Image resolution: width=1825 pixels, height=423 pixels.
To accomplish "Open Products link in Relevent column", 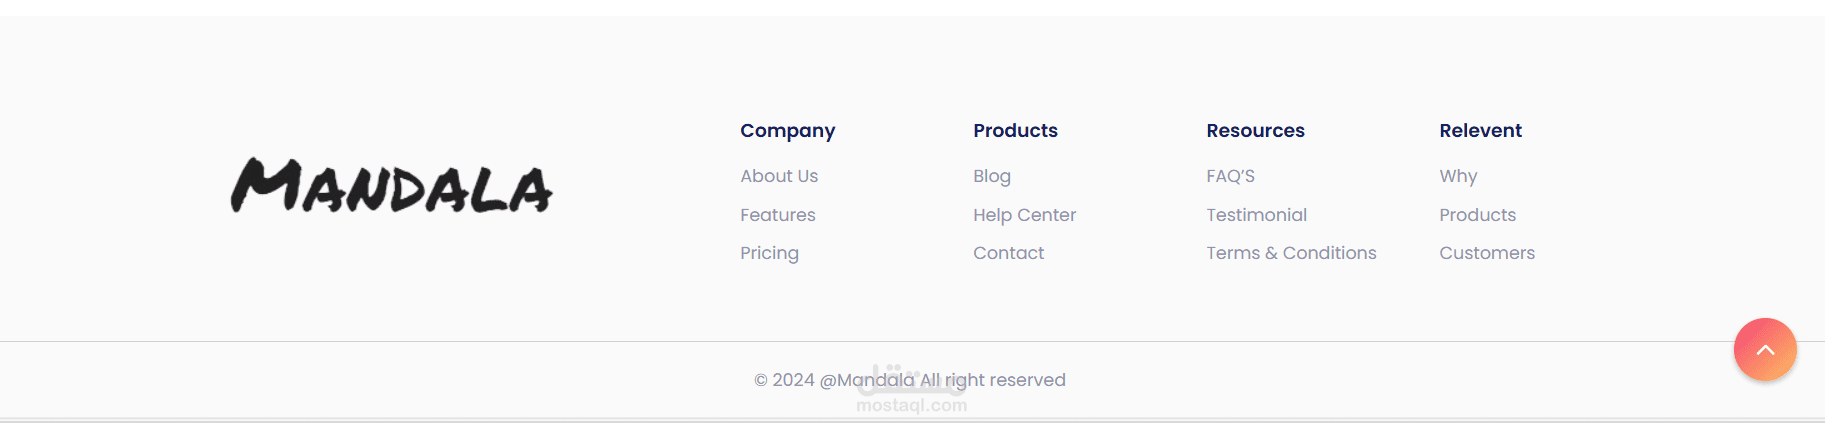I will point(1477,215).
